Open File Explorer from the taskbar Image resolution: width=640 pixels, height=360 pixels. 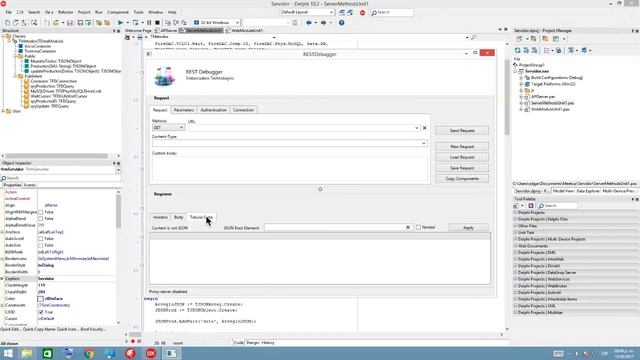(x=27, y=353)
